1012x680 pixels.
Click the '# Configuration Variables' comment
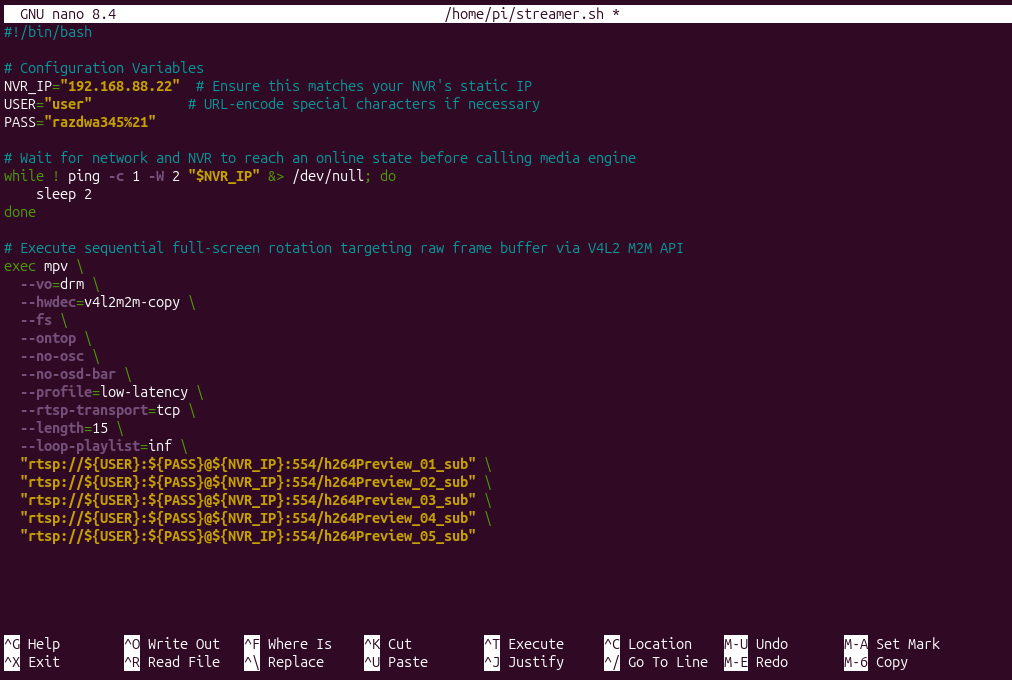(x=104, y=68)
